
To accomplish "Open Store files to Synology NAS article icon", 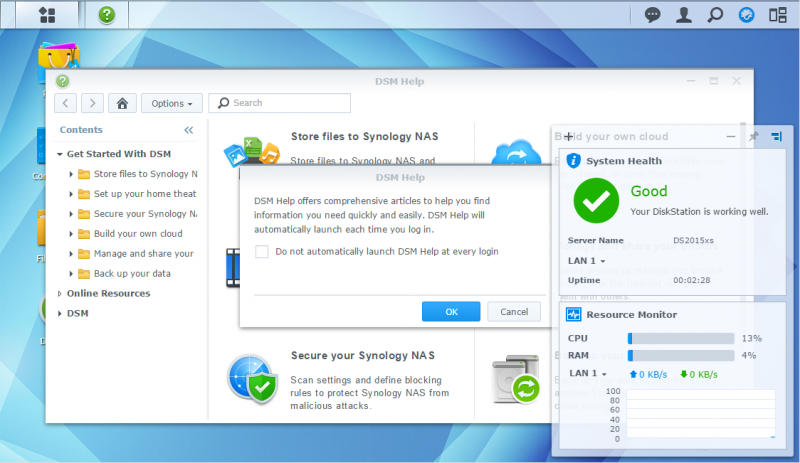I will click(252, 151).
